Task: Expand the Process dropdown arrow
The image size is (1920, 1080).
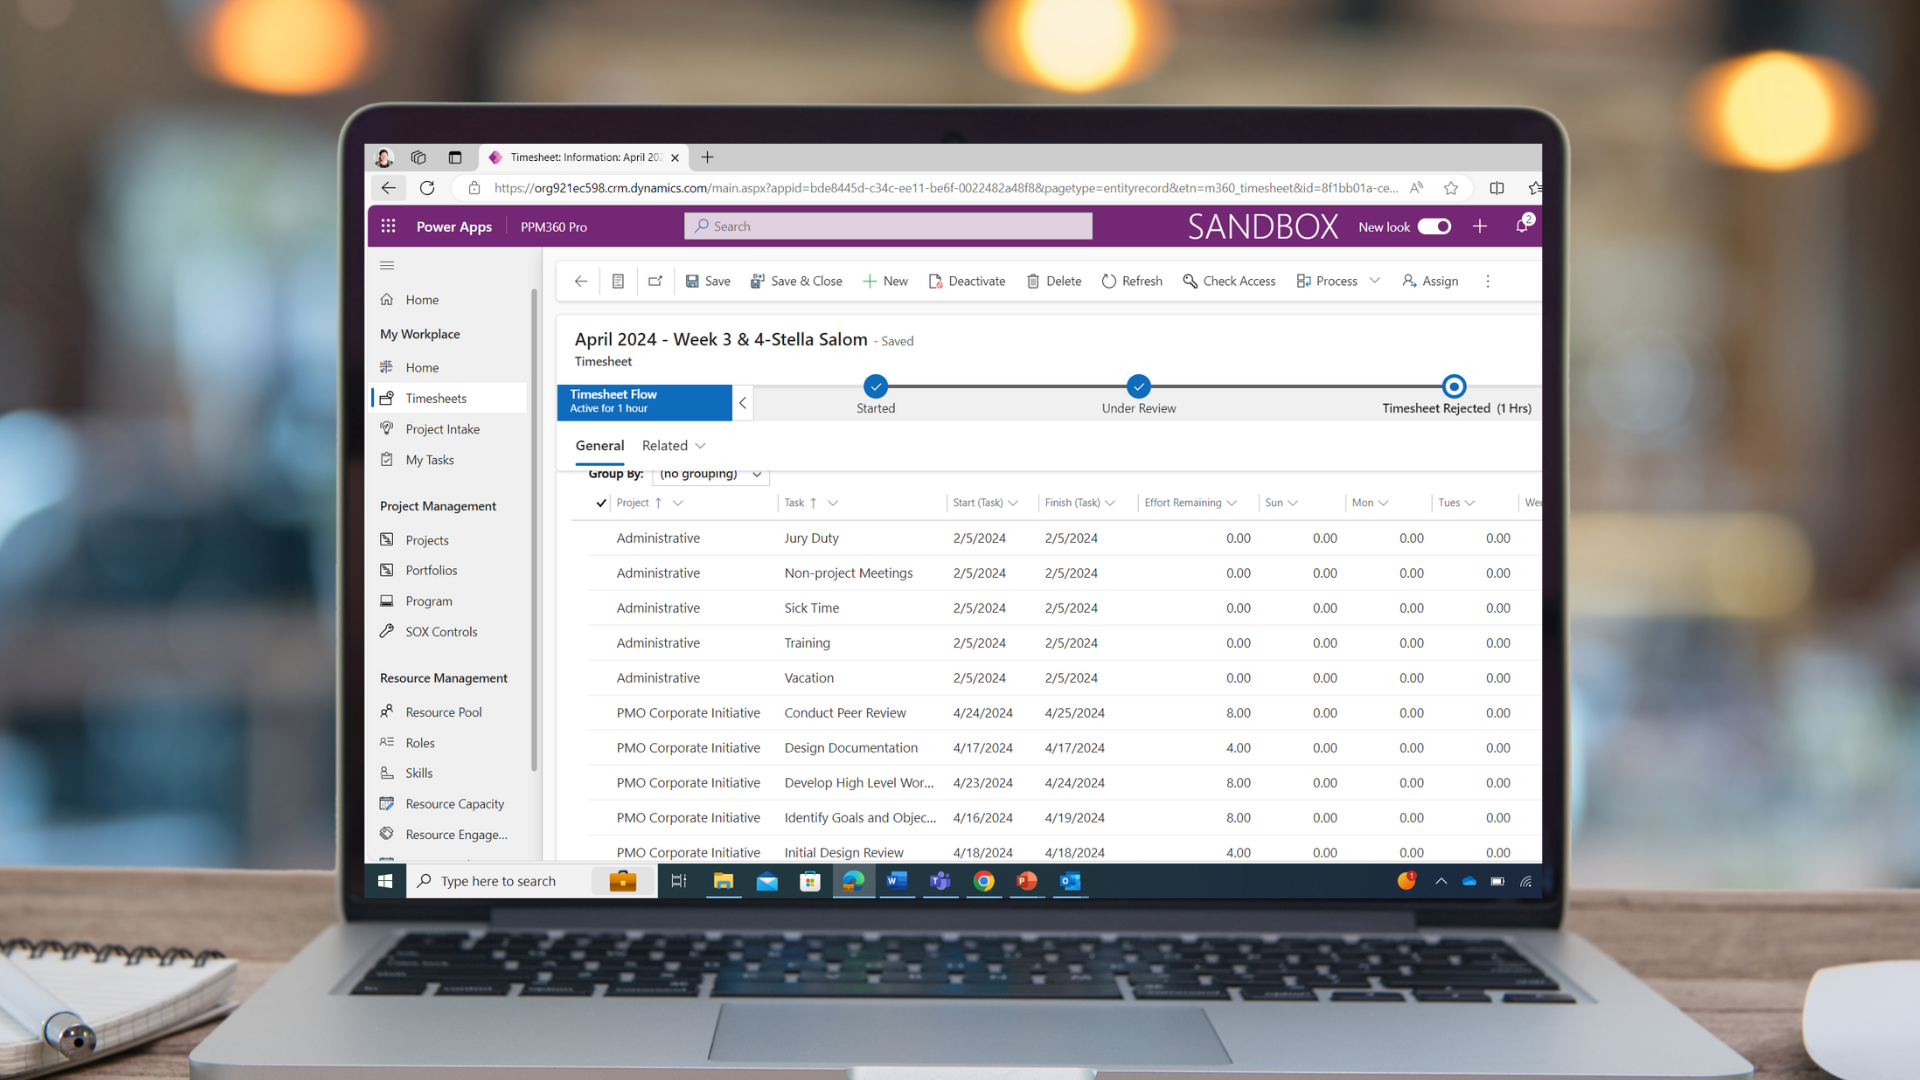Action: 1375,281
